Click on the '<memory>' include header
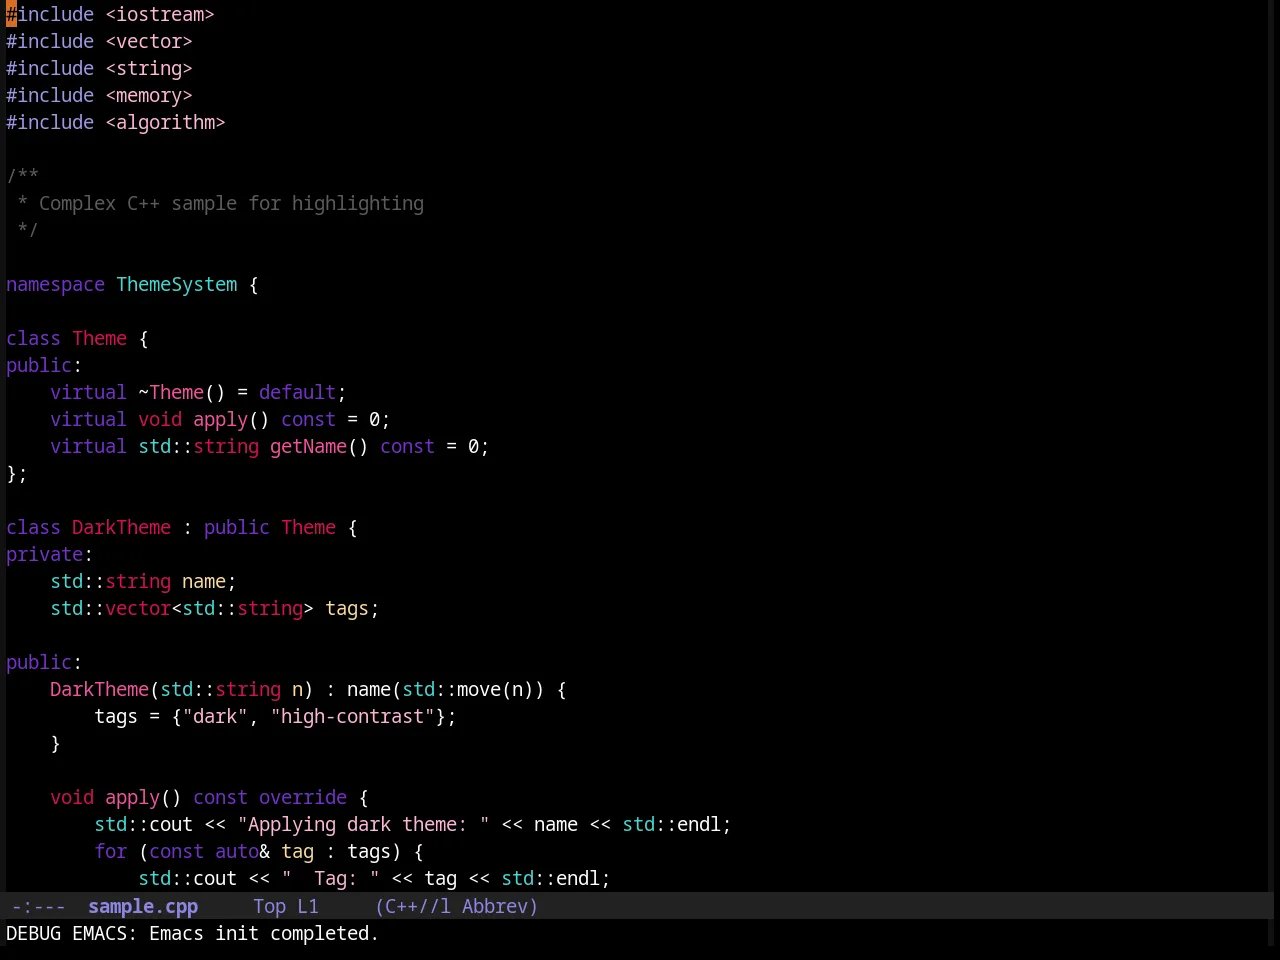1280x960 pixels. [149, 96]
